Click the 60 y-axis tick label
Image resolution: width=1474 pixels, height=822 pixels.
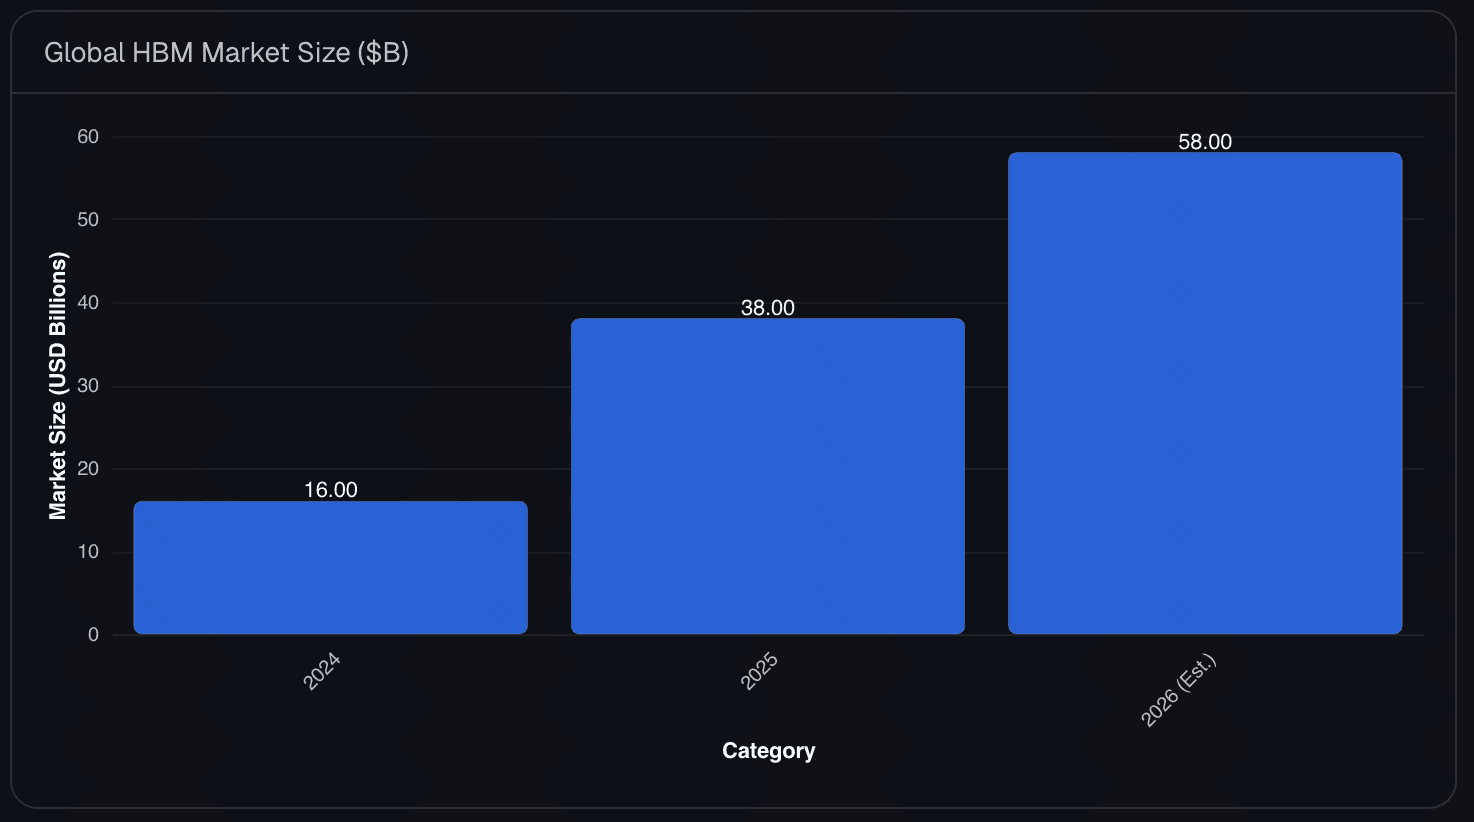coord(88,137)
